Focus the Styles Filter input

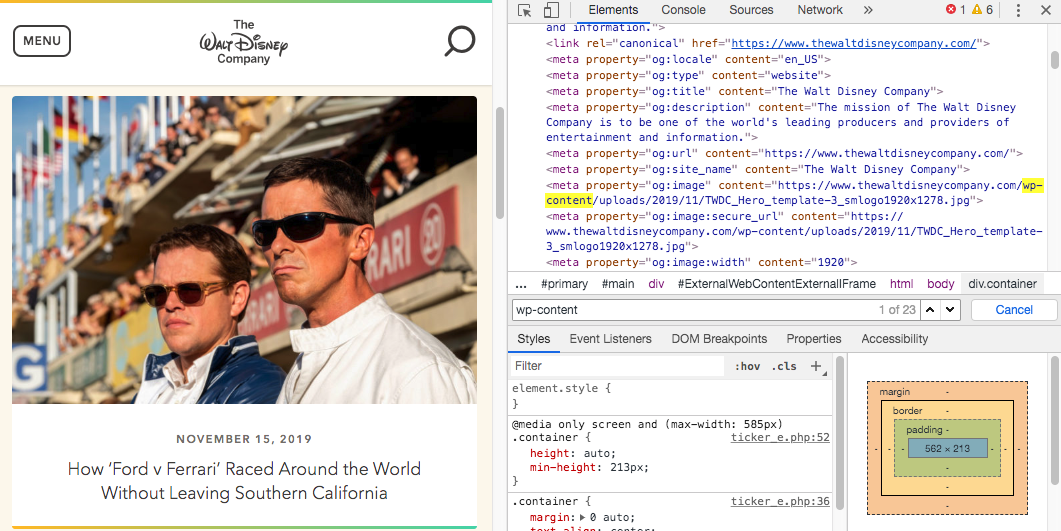618,366
